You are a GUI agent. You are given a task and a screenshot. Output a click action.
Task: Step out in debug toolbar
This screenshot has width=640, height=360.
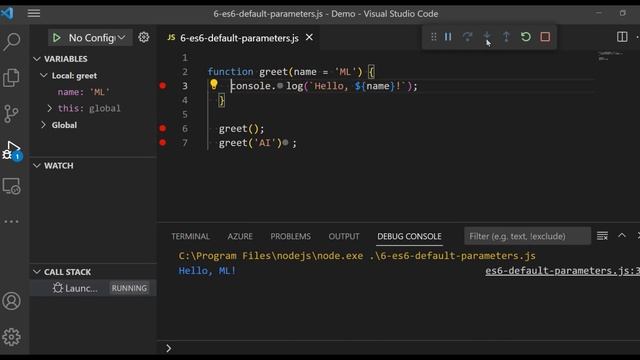pyautogui.click(x=506, y=37)
